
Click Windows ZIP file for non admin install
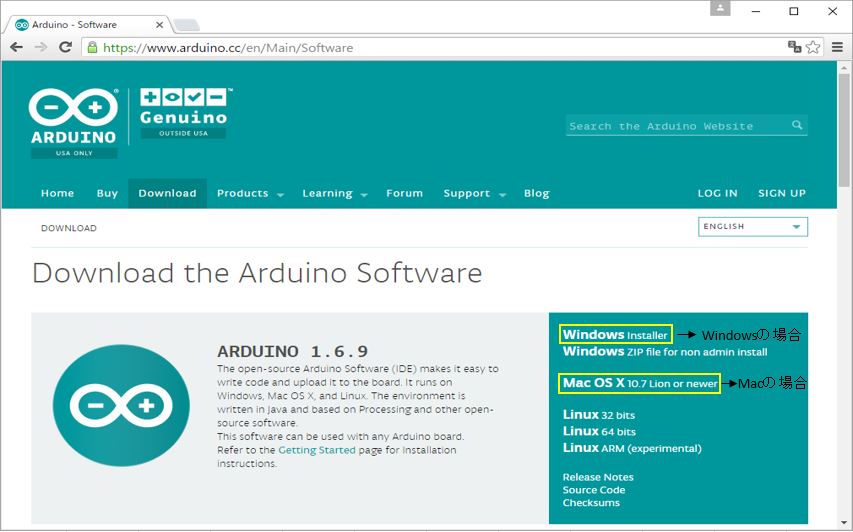[665, 351]
